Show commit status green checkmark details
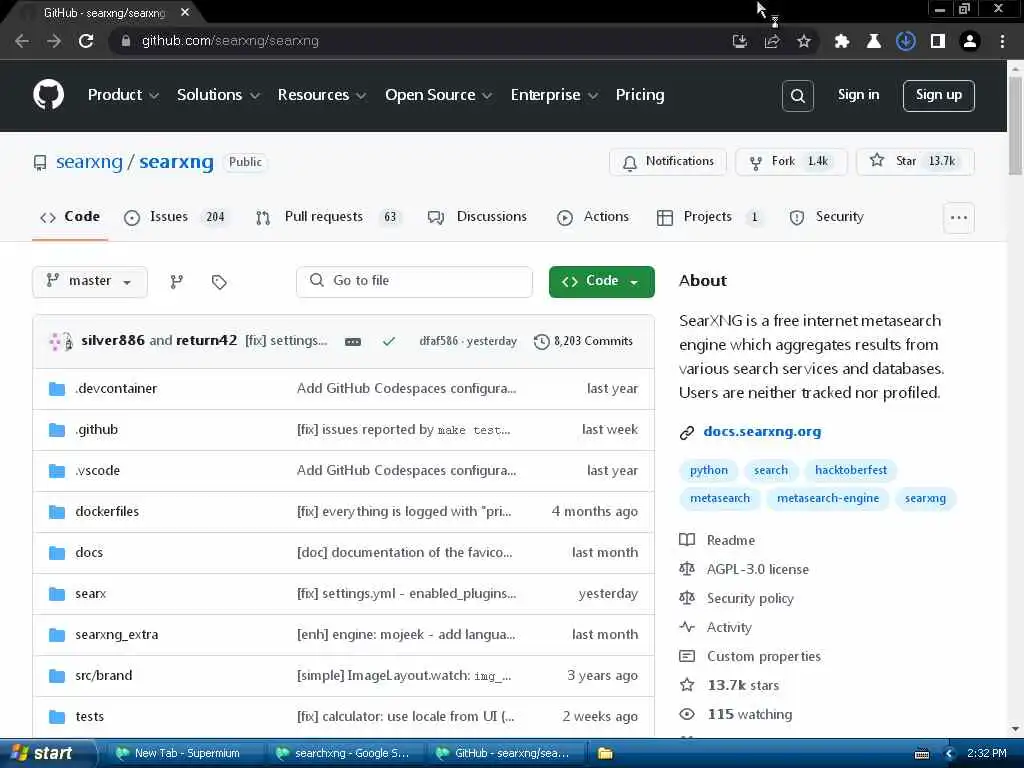 click(x=389, y=341)
